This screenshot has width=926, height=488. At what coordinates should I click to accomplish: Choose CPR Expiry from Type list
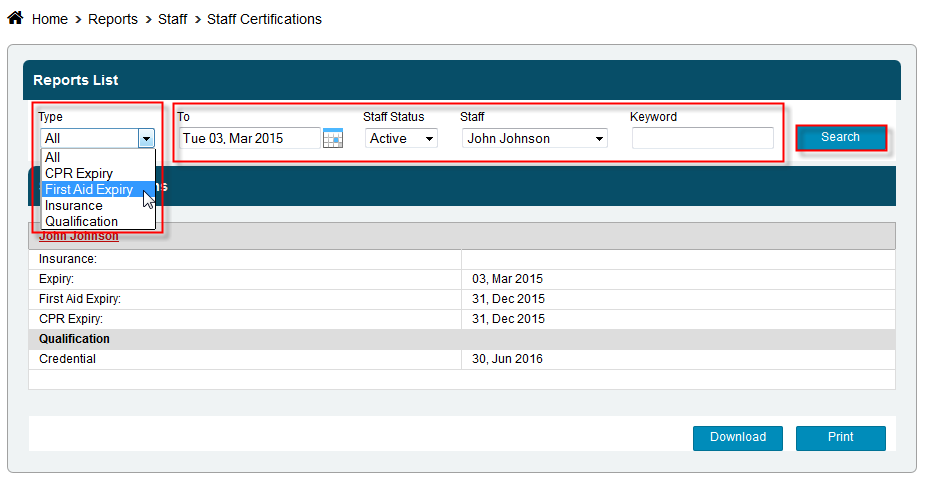tap(79, 173)
